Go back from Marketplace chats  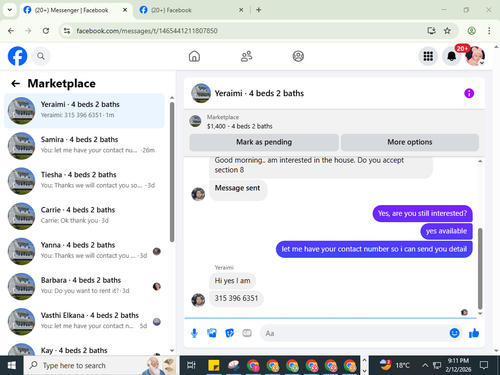tap(15, 83)
